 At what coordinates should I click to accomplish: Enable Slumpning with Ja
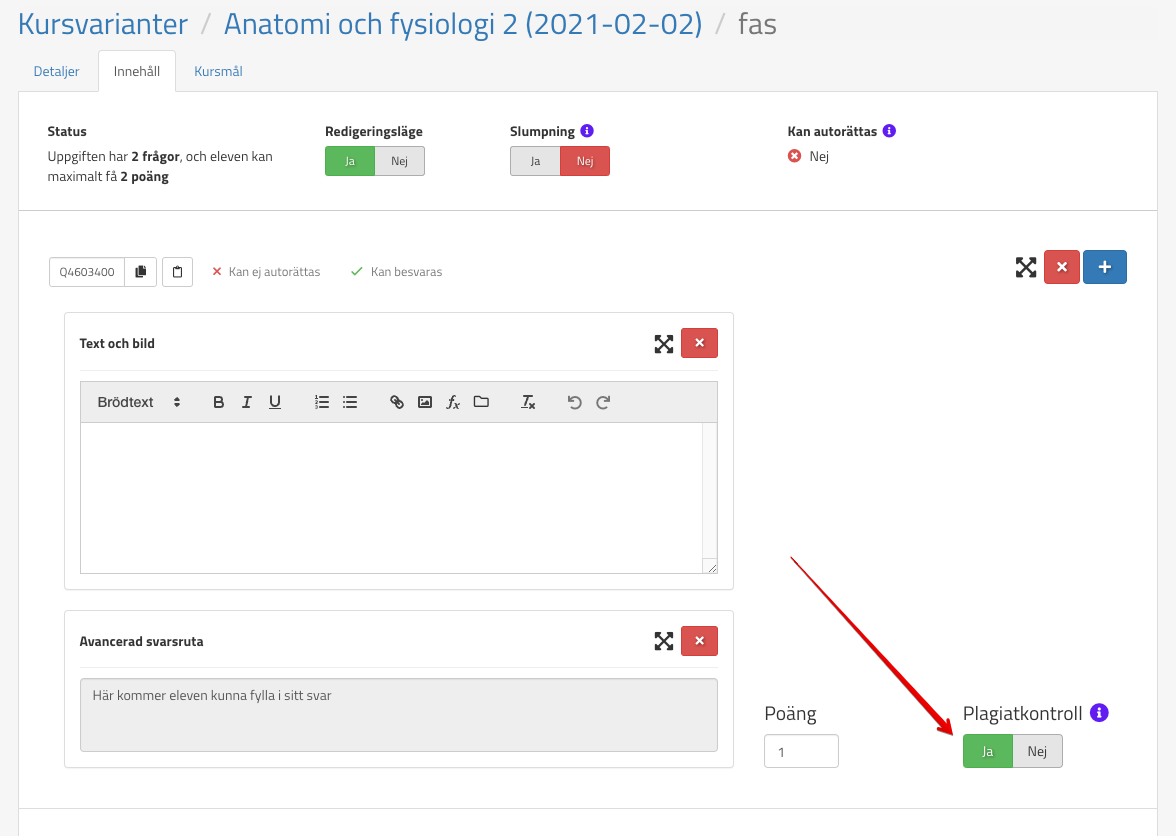coord(535,161)
